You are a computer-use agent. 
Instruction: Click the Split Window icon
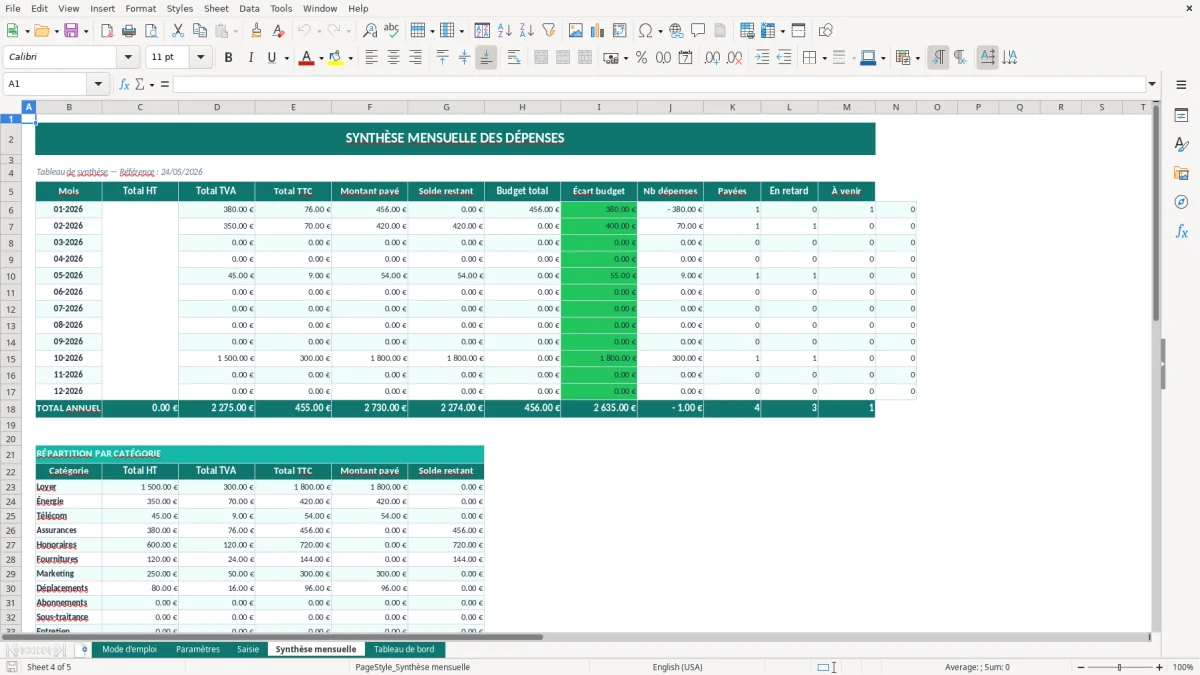[798, 31]
